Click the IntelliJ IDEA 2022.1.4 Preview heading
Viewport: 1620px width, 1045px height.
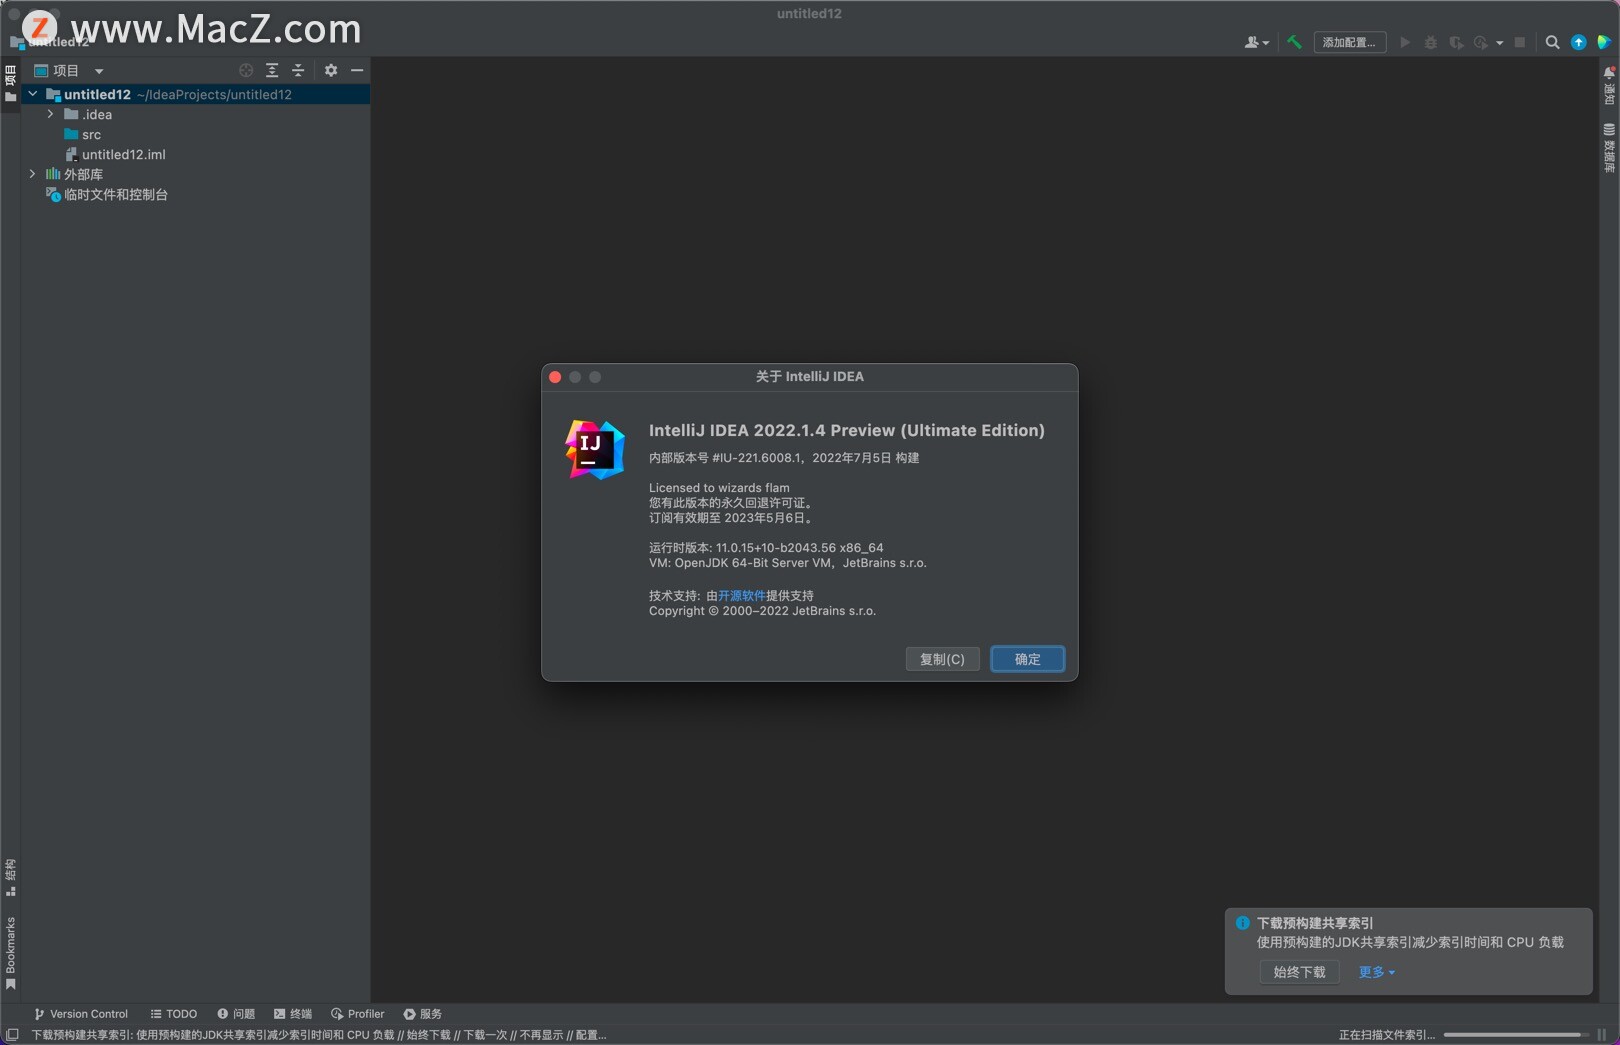pos(846,430)
